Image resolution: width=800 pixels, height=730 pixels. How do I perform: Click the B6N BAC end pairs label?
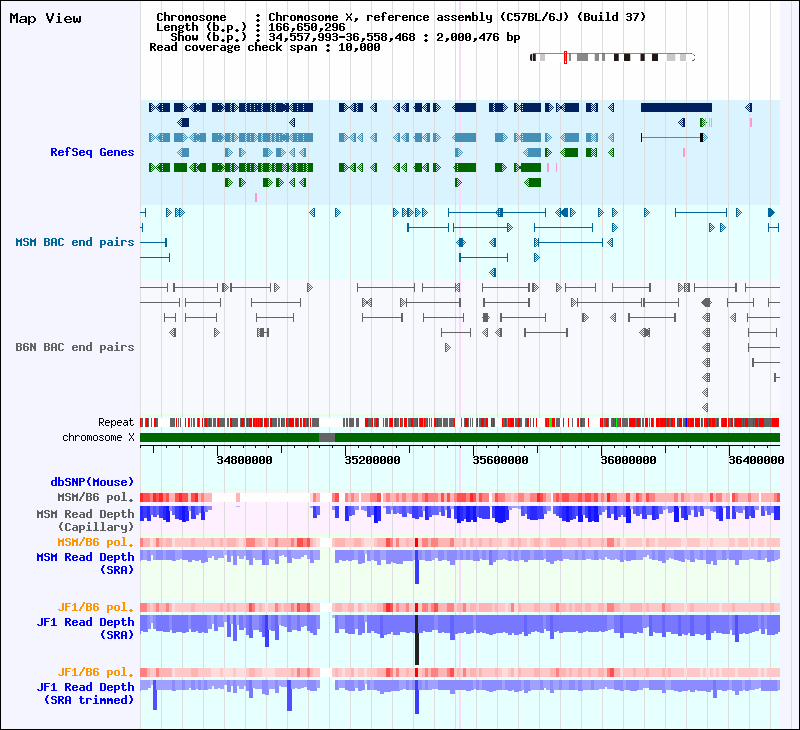74,347
